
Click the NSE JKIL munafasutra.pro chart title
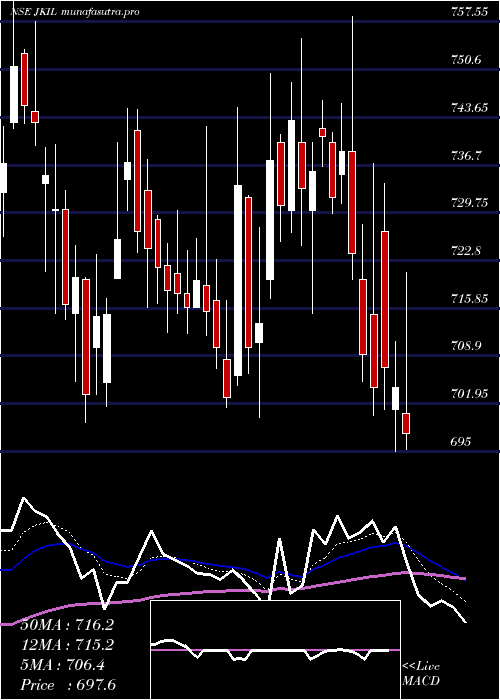pyautogui.click(x=74, y=12)
